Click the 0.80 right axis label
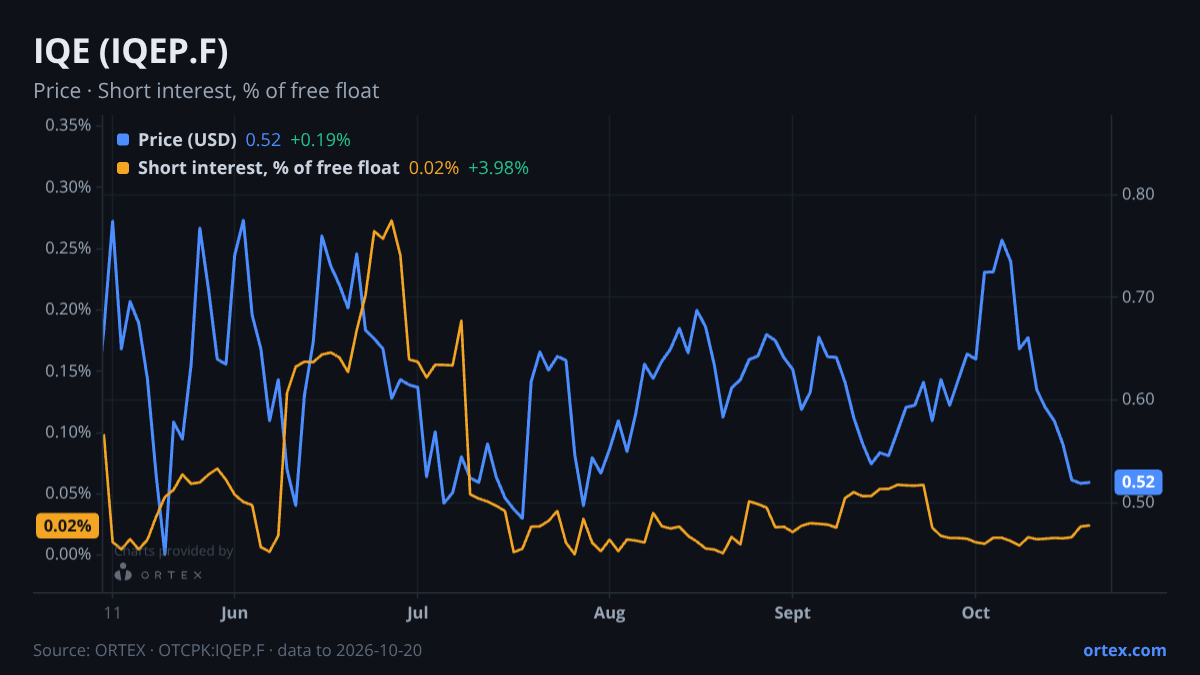The image size is (1200, 675). [1138, 194]
